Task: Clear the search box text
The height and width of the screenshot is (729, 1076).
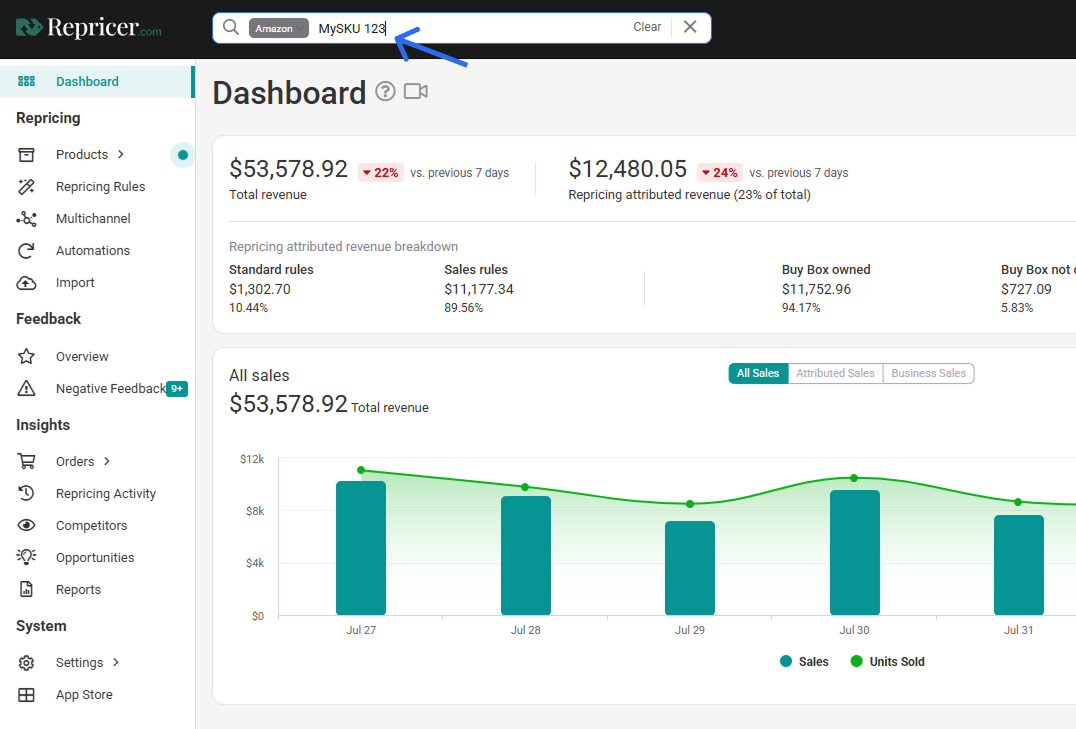Action: pyautogui.click(x=646, y=27)
